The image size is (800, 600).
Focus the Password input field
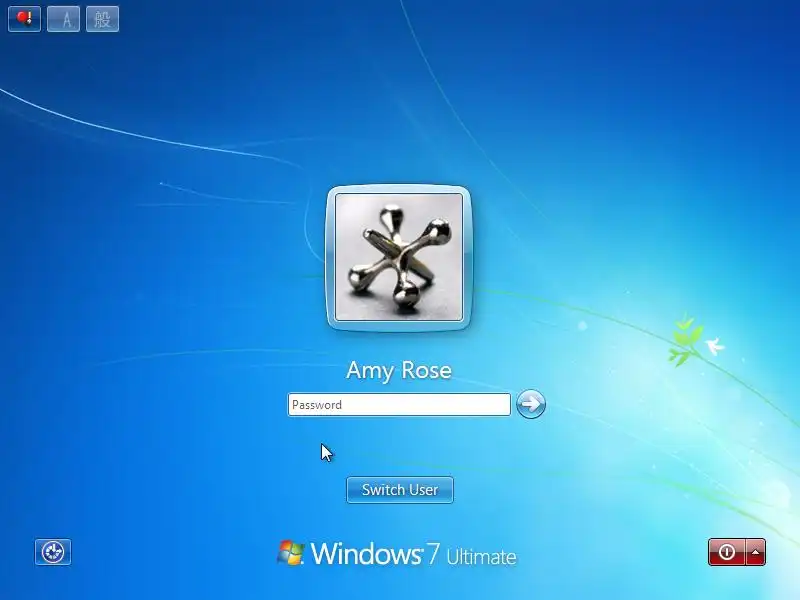399,405
